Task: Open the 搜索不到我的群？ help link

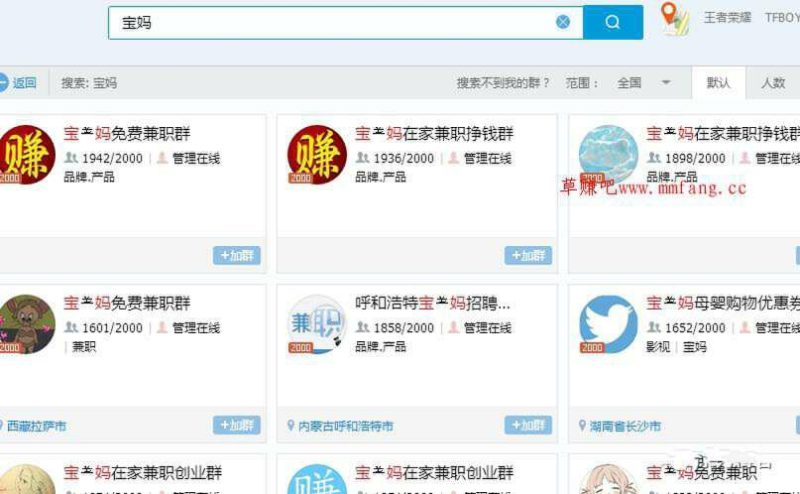Action: click(x=503, y=83)
